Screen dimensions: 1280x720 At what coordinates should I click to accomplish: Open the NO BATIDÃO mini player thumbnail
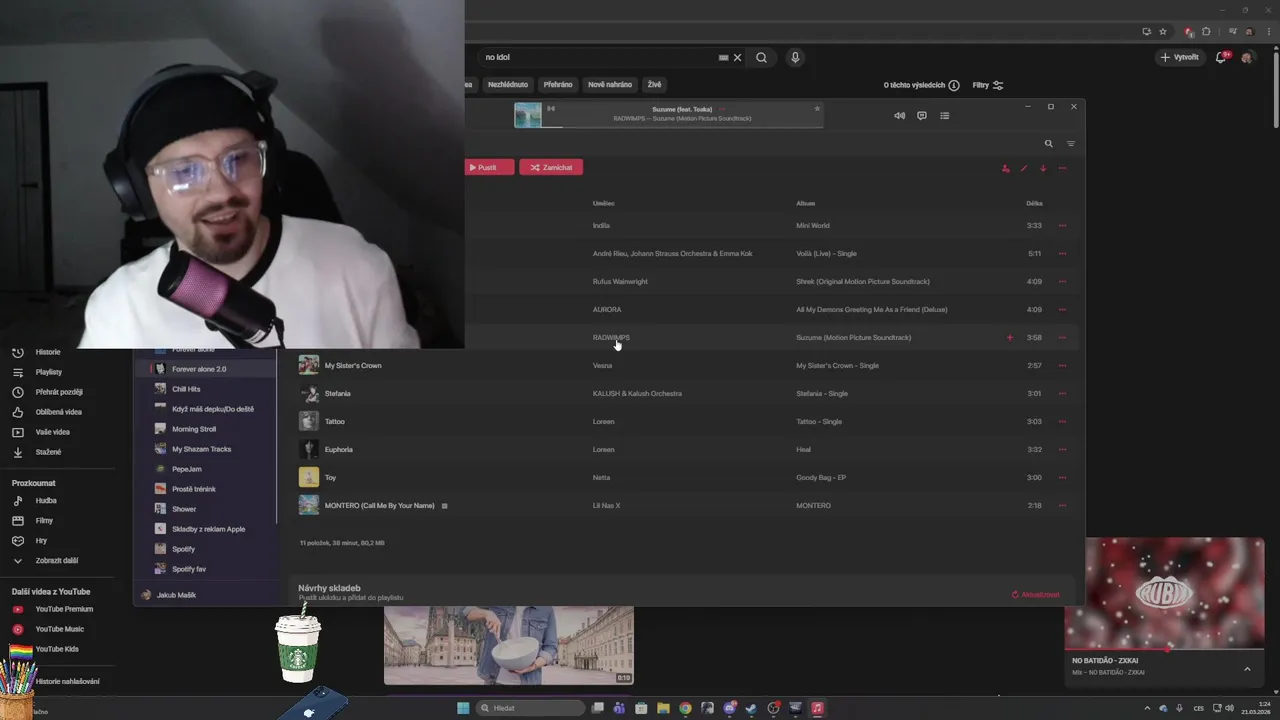[x=1165, y=593]
